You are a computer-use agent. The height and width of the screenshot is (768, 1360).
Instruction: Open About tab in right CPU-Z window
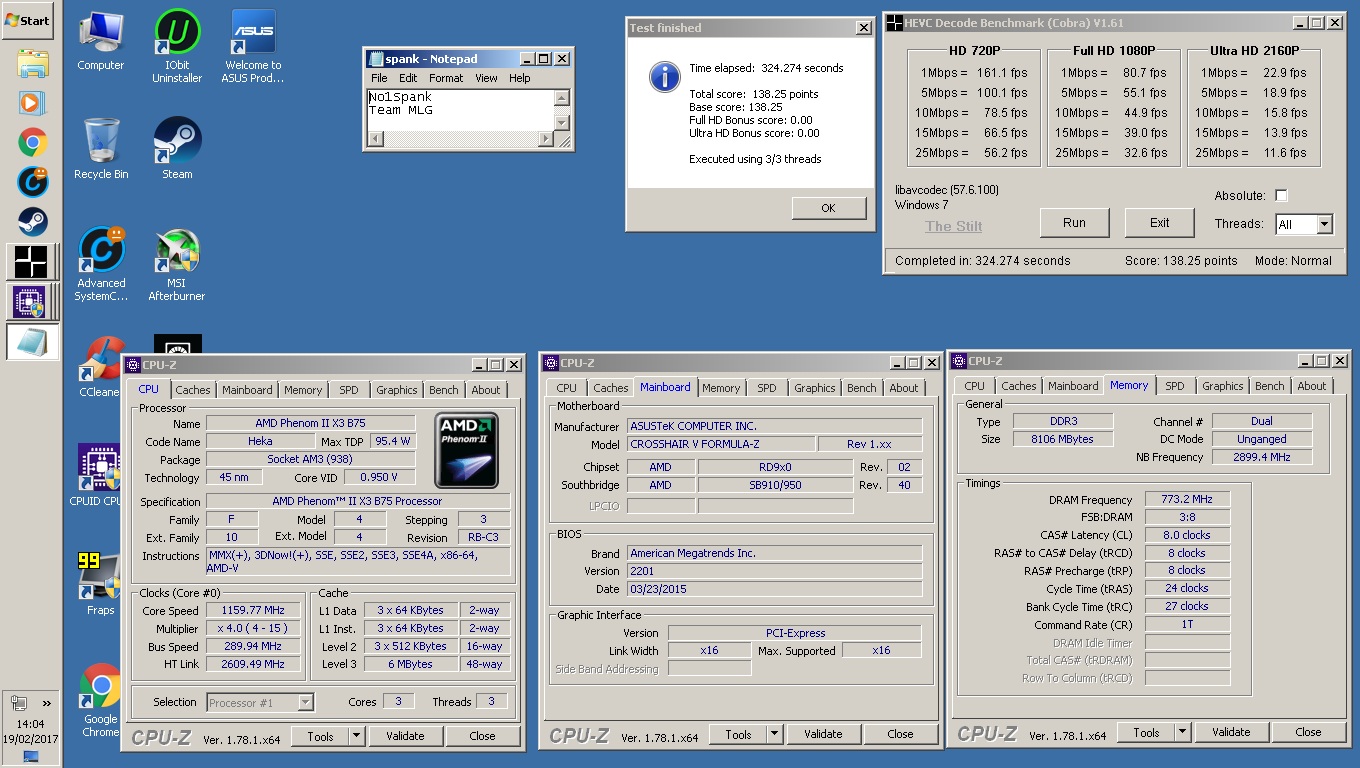[x=1311, y=386]
